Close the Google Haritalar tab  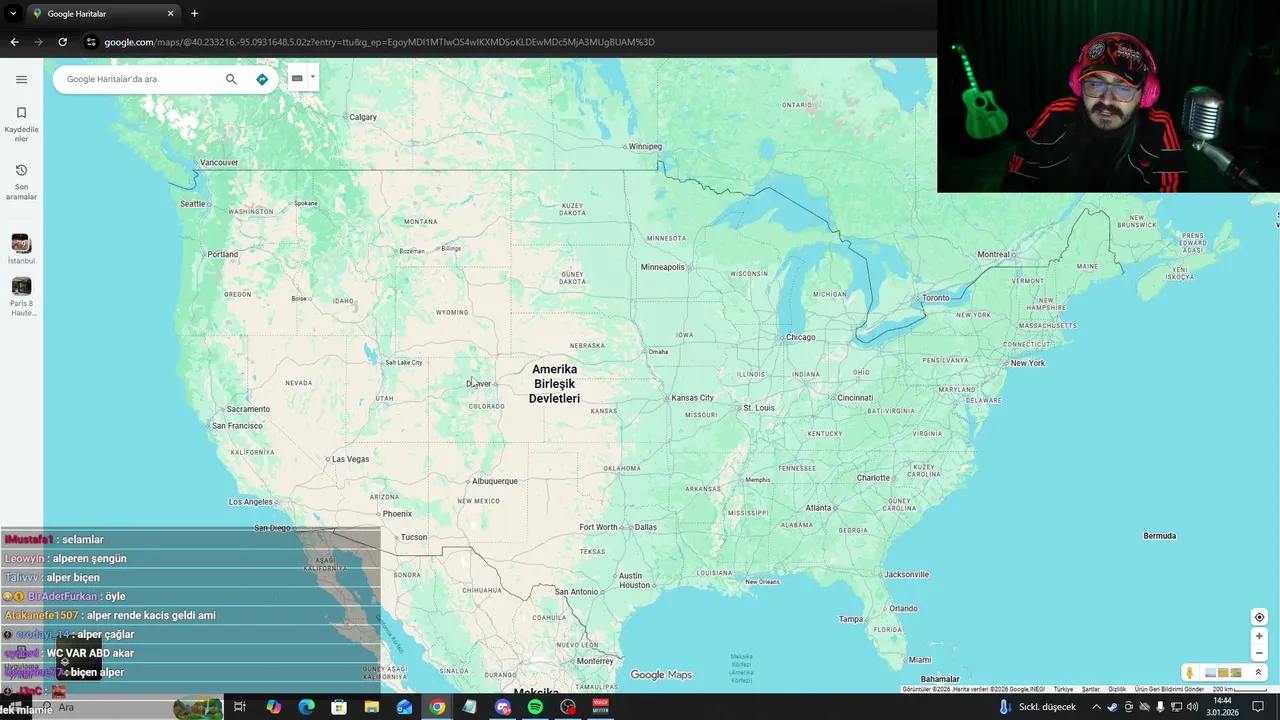pos(170,14)
